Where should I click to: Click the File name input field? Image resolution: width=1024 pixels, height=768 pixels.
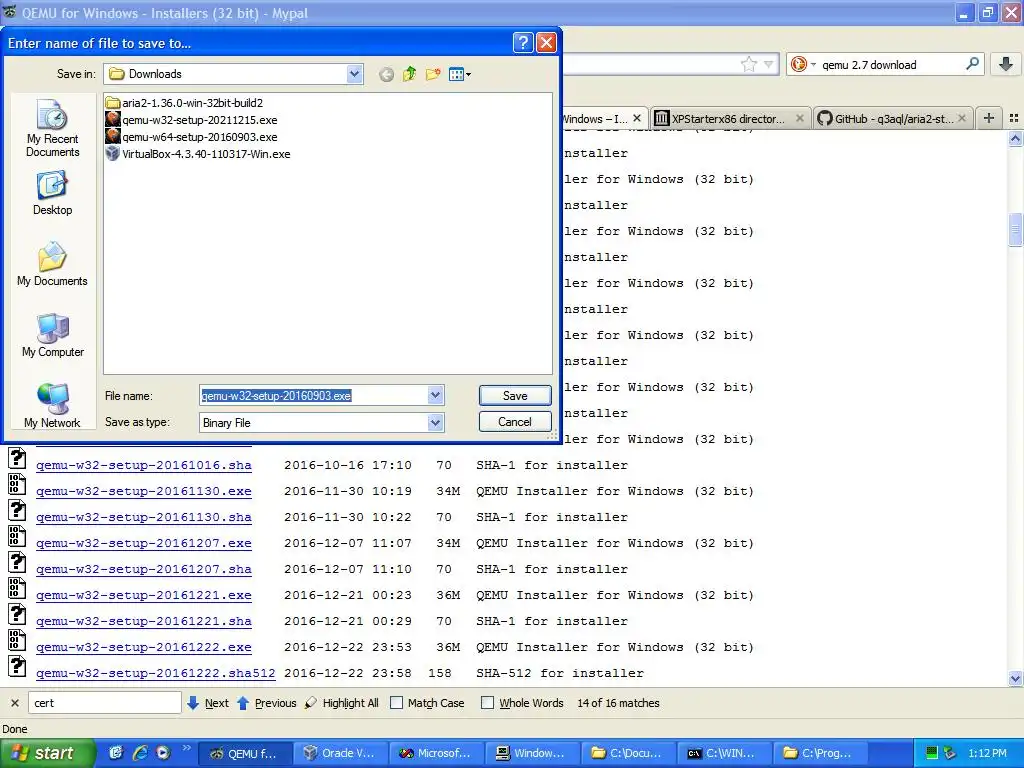(313, 395)
